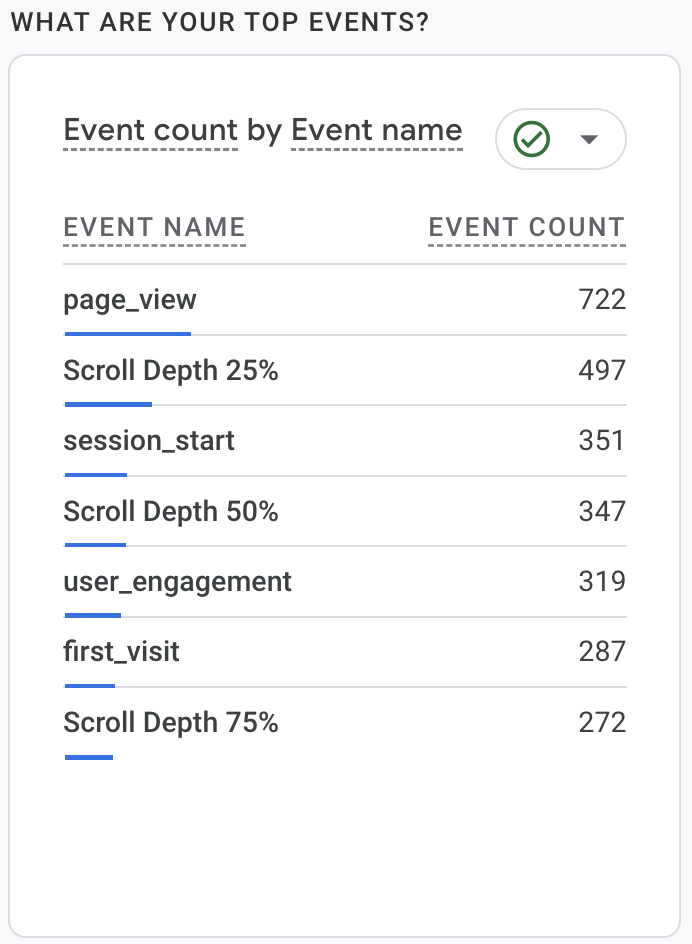
Task: Expand the dropdown arrow beside the checkmark
Action: coord(589,139)
